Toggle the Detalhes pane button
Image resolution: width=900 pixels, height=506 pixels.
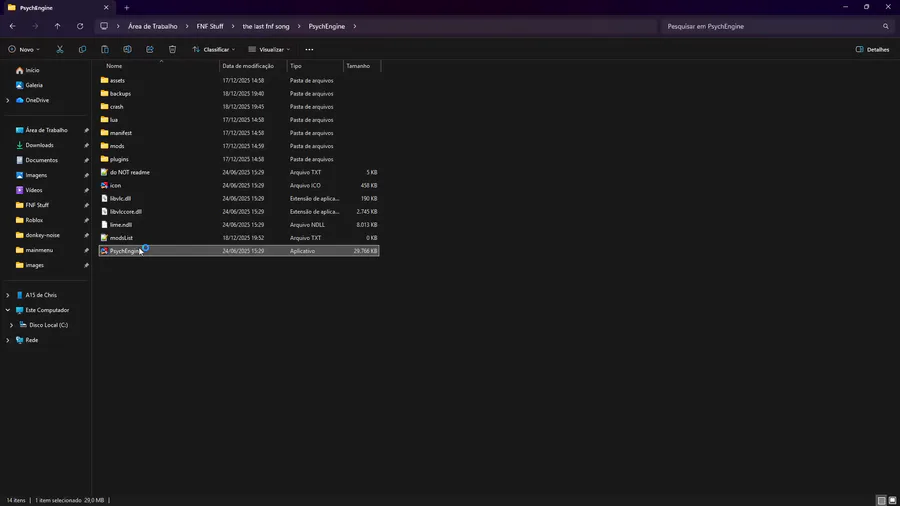pyautogui.click(x=872, y=49)
